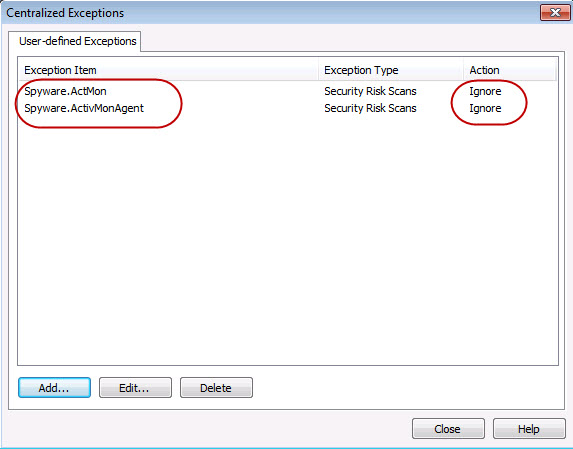Screen dimensions: 573x449
Task: Delete the selected exception
Action: point(216,388)
